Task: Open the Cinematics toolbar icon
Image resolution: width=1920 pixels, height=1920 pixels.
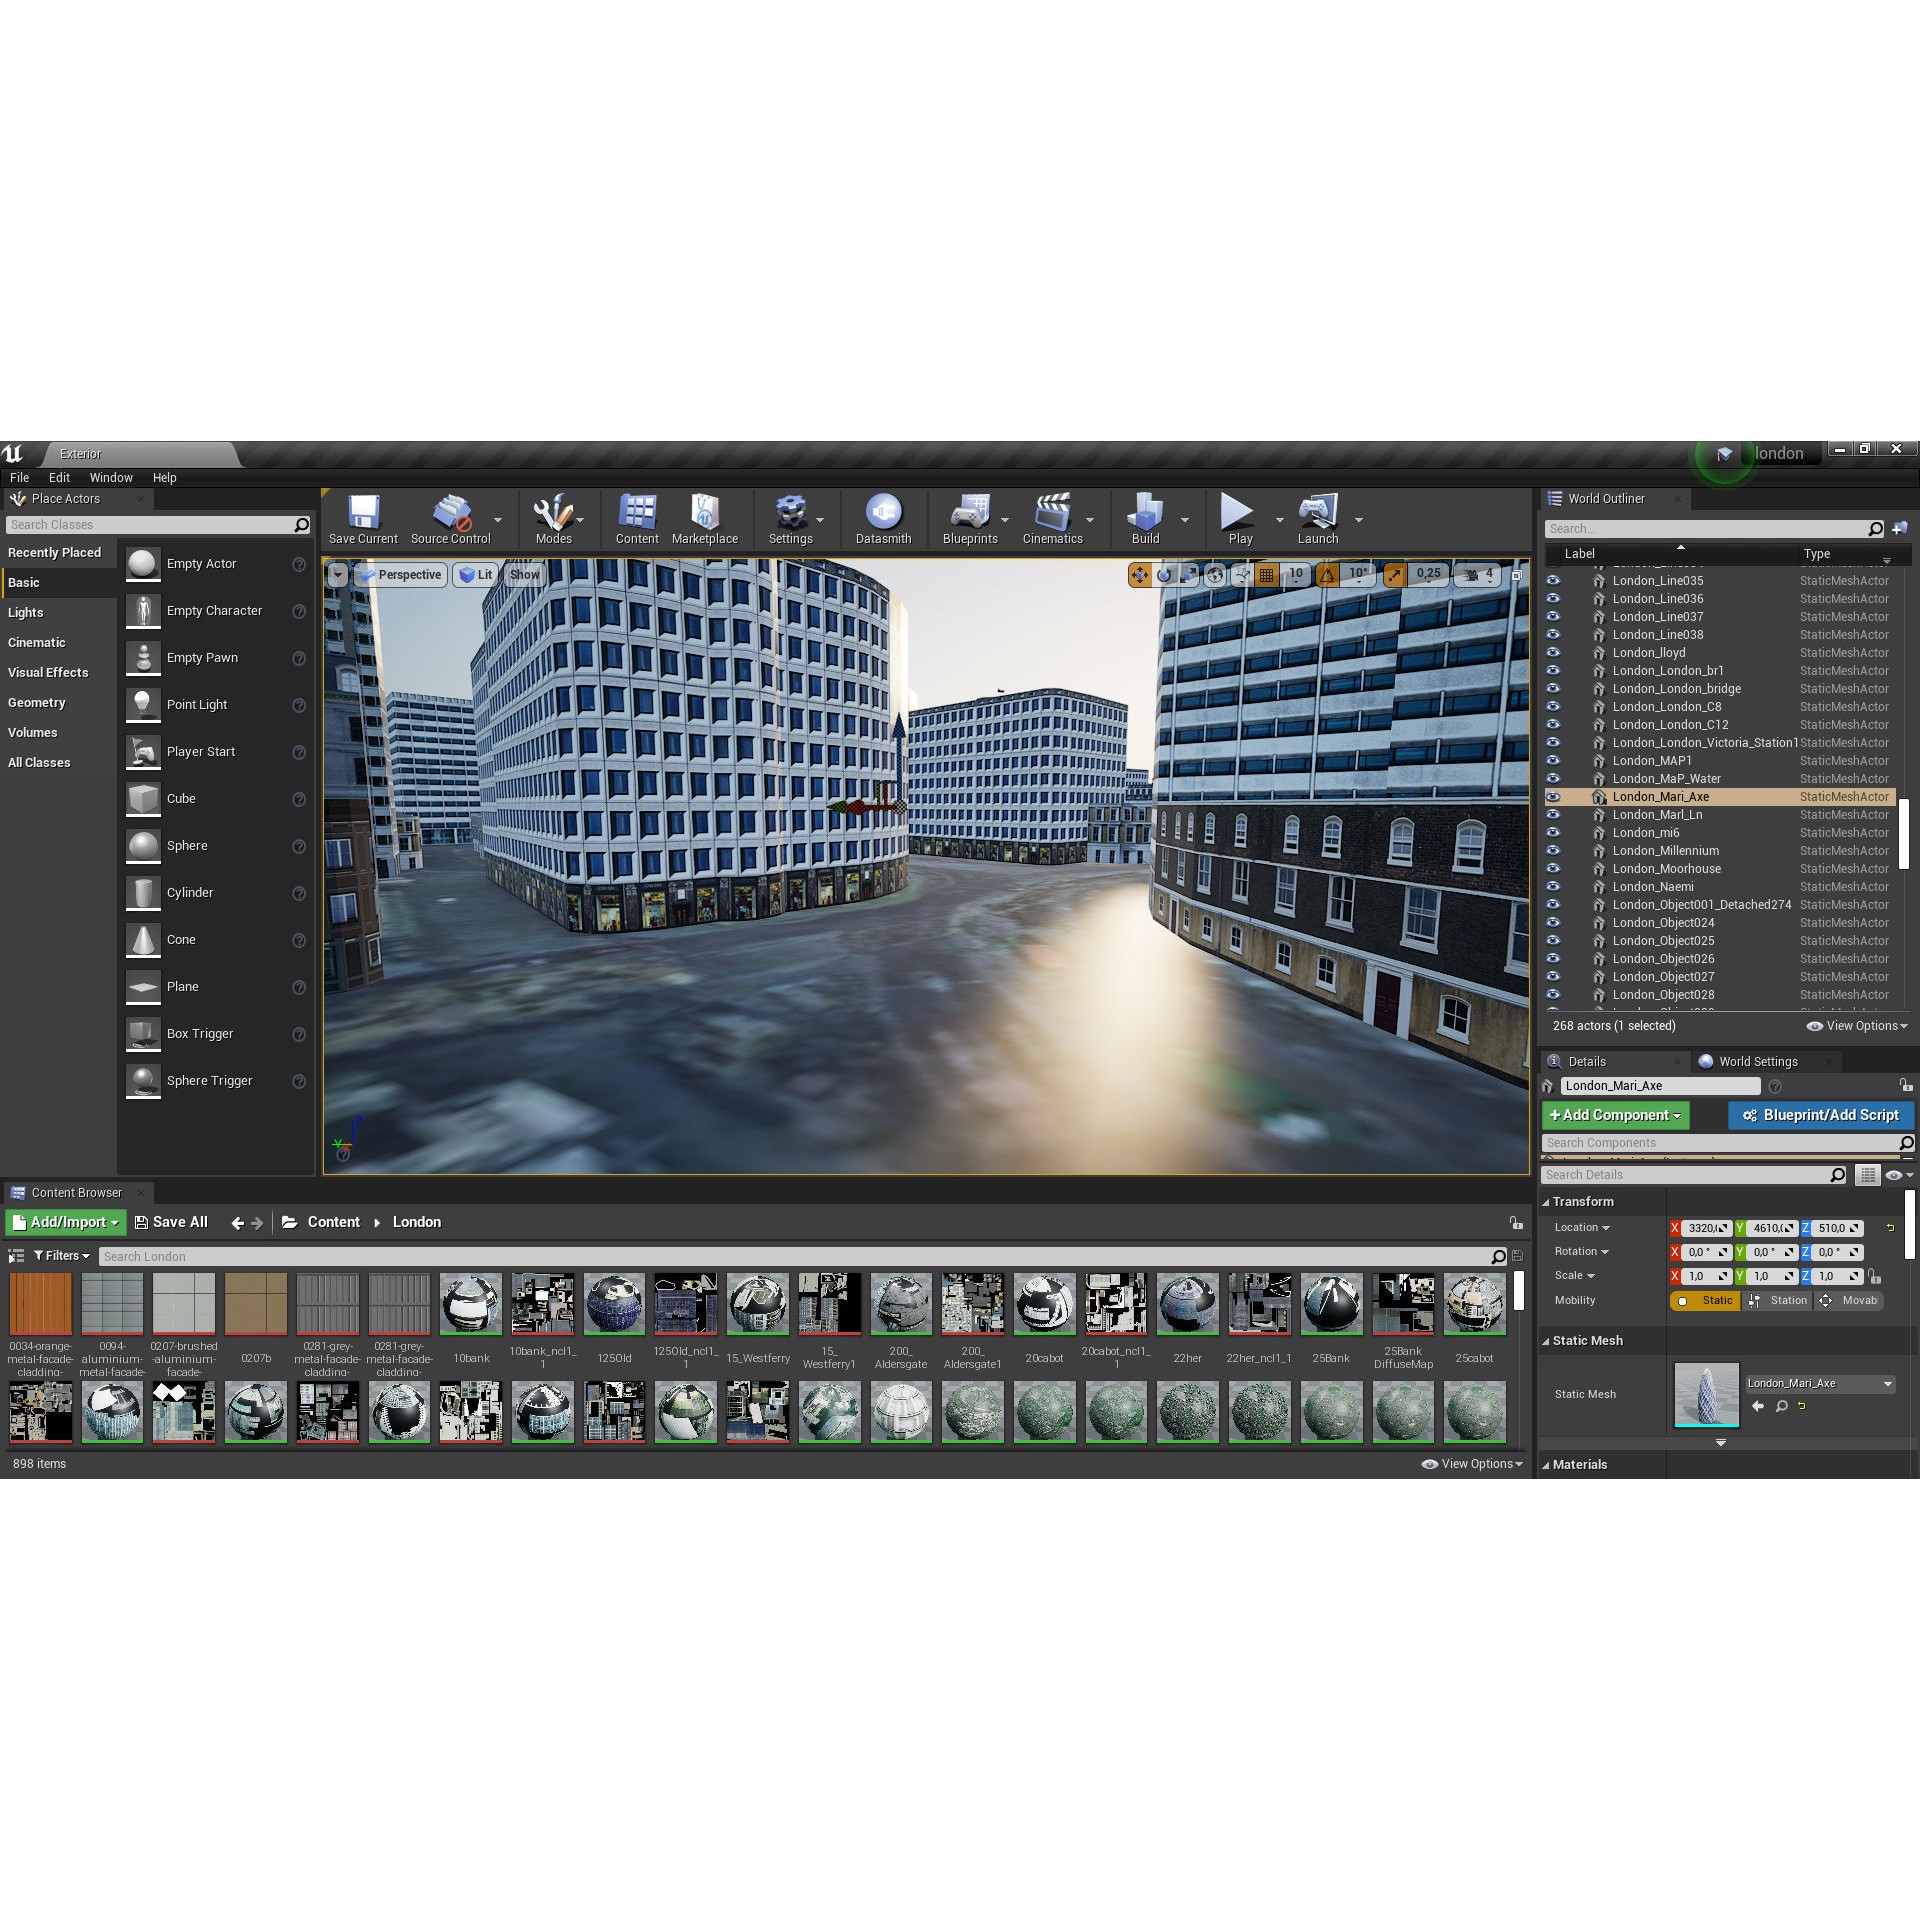Action: click(x=1052, y=518)
